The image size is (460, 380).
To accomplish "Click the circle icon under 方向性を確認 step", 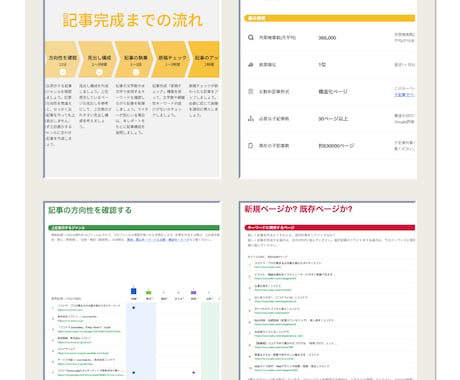I will pos(63,72).
